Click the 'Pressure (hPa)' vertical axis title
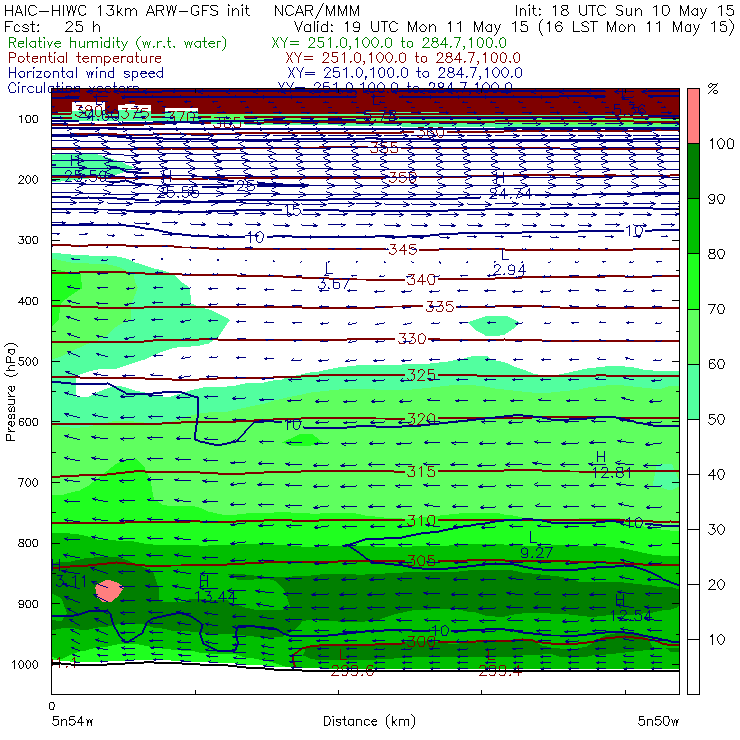740x740 pixels. point(10,392)
